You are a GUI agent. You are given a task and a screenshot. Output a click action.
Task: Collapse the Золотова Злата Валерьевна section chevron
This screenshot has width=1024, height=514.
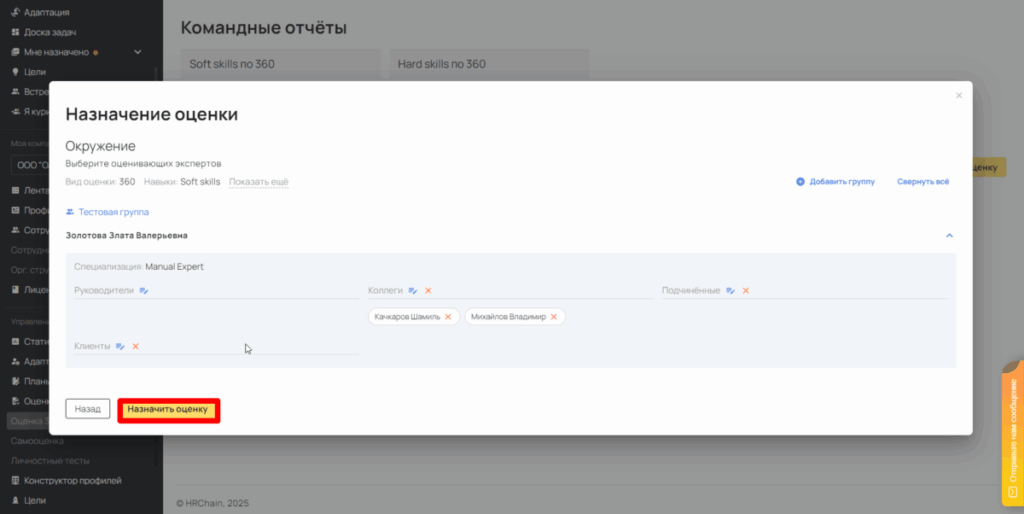949,236
